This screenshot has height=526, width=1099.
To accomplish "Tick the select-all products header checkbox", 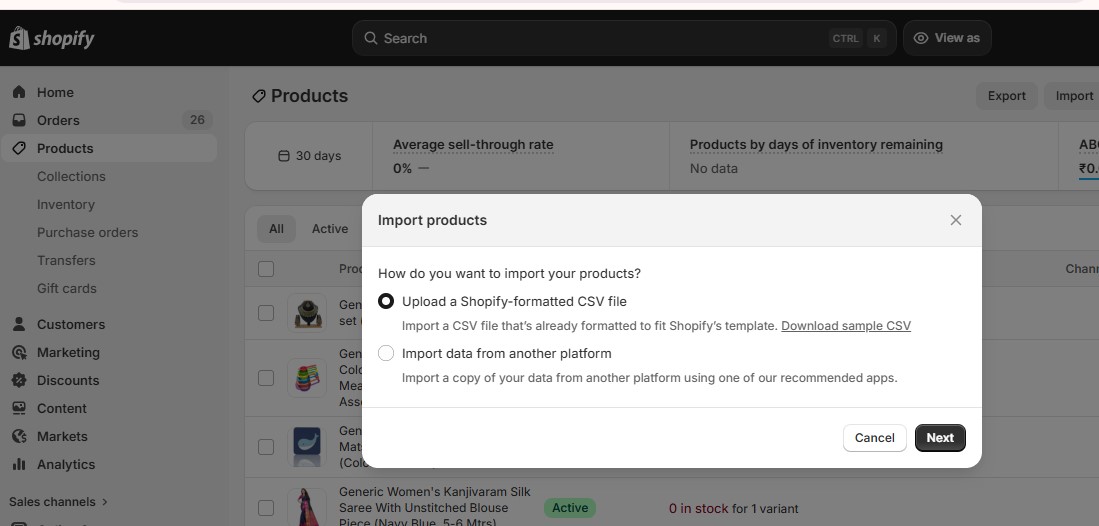I will pyautogui.click(x=266, y=269).
